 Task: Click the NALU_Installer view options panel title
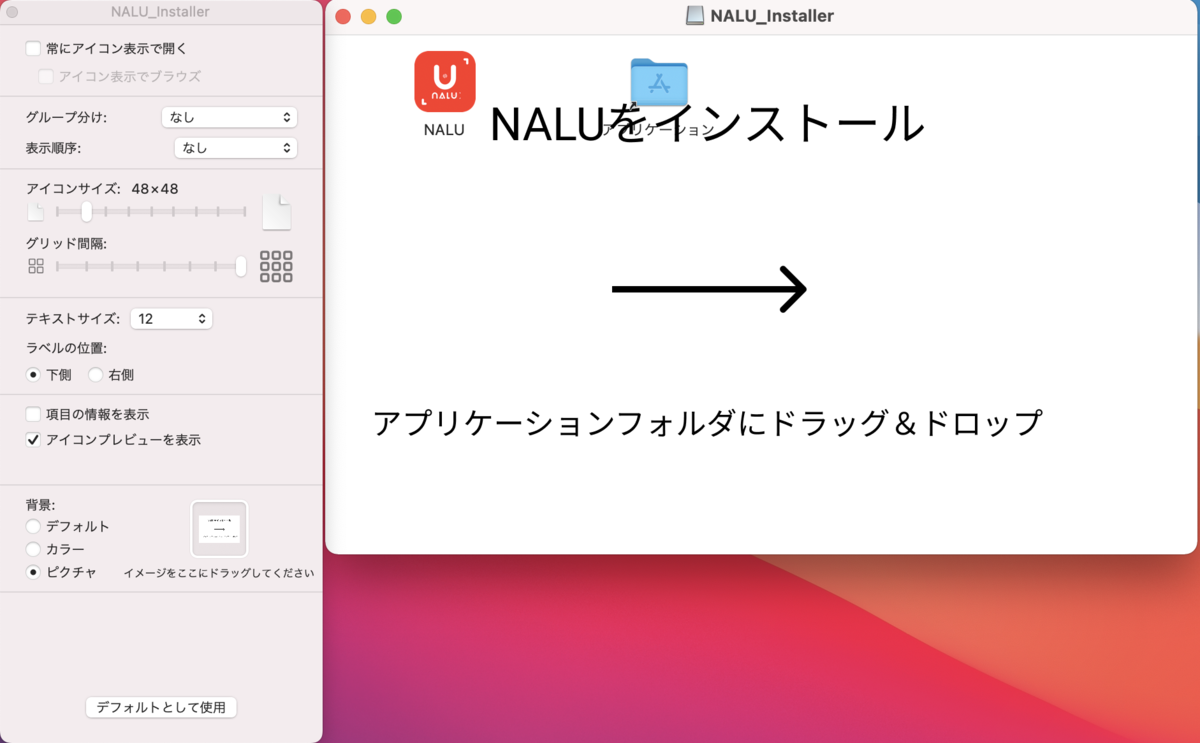point(160,12)
